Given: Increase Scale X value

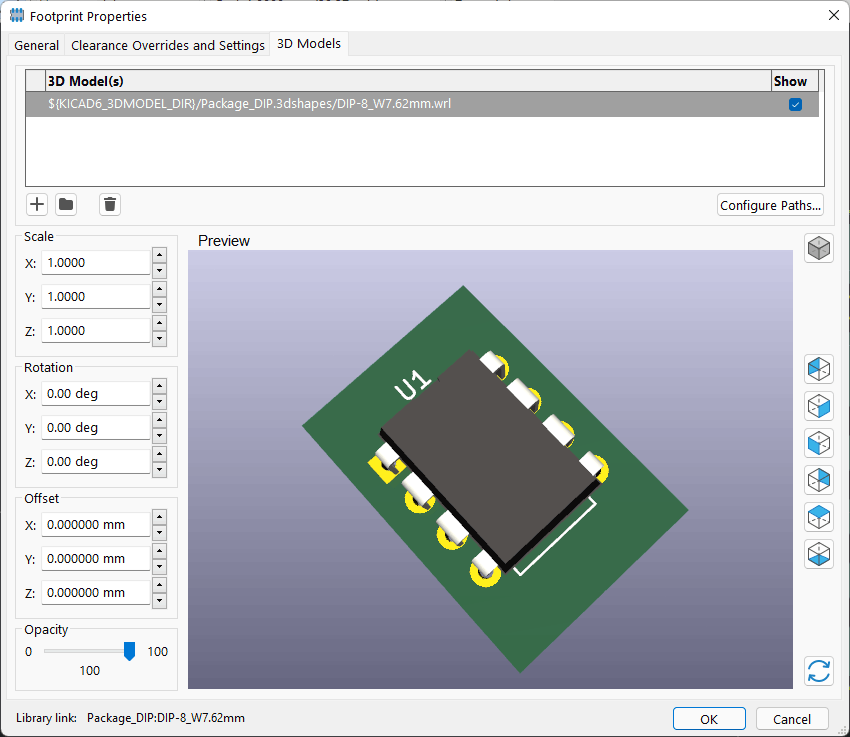Looking at the screenshot, I should click(x=159, y=255).
